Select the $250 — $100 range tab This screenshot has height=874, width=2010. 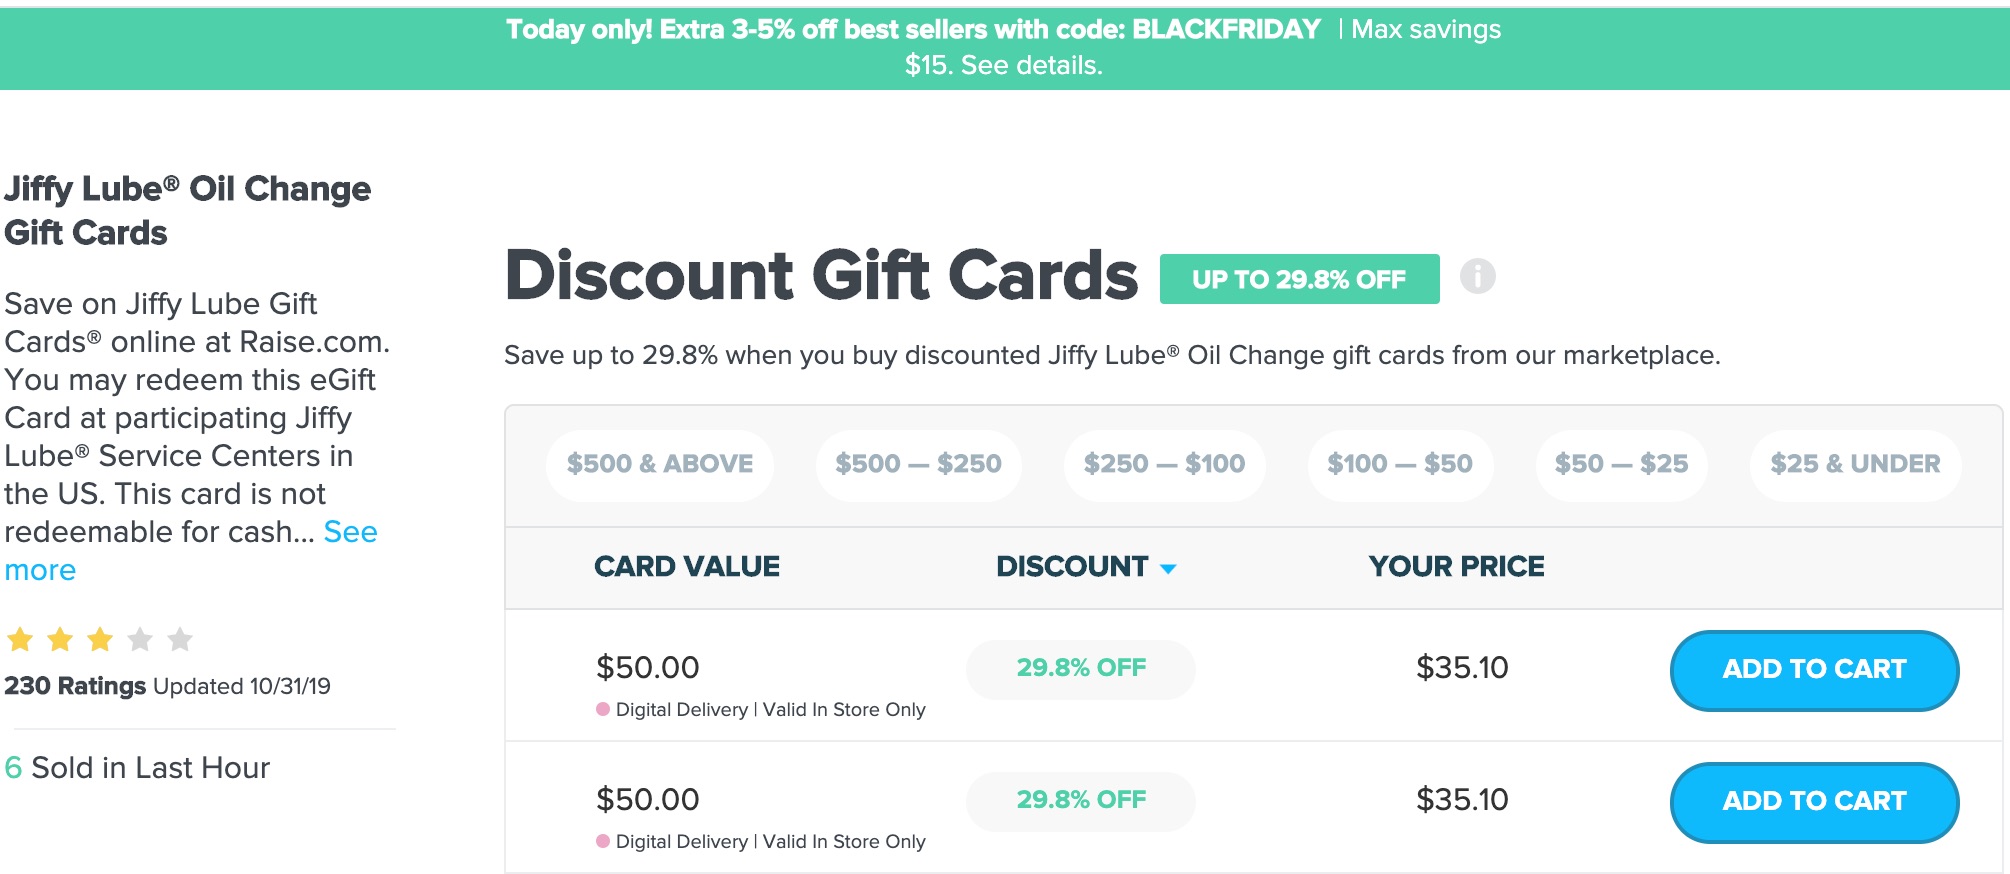[x=1164, y=464]
